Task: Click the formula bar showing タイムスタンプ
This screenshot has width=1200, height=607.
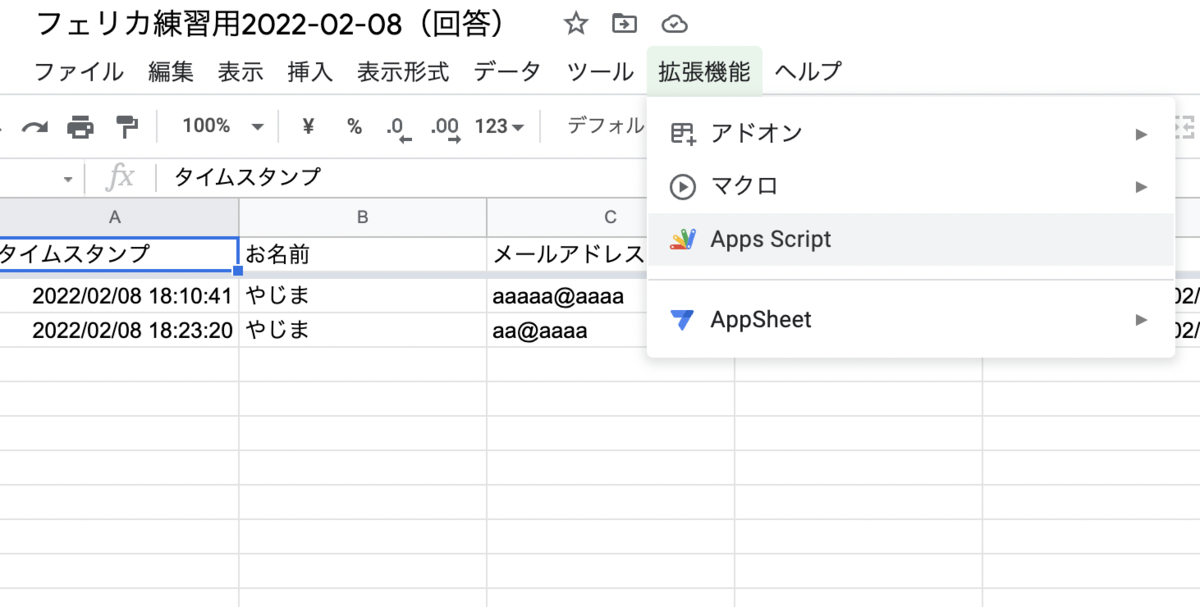Action: [600, 178]
